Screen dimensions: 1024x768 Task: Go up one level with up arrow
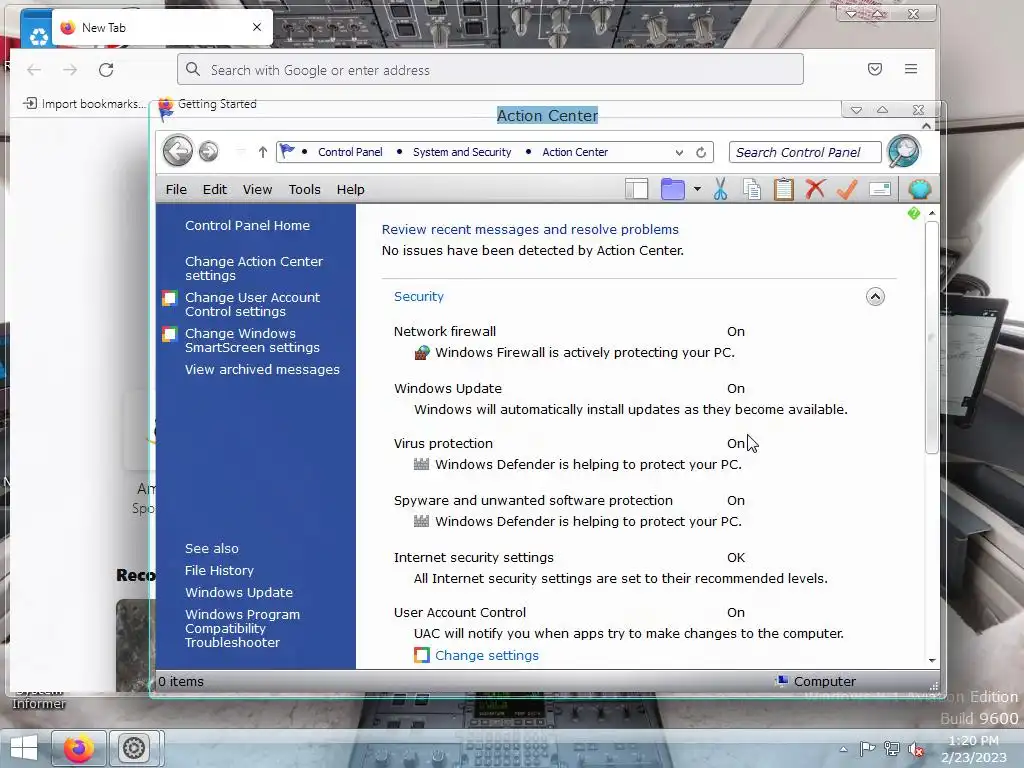(263, 152)
